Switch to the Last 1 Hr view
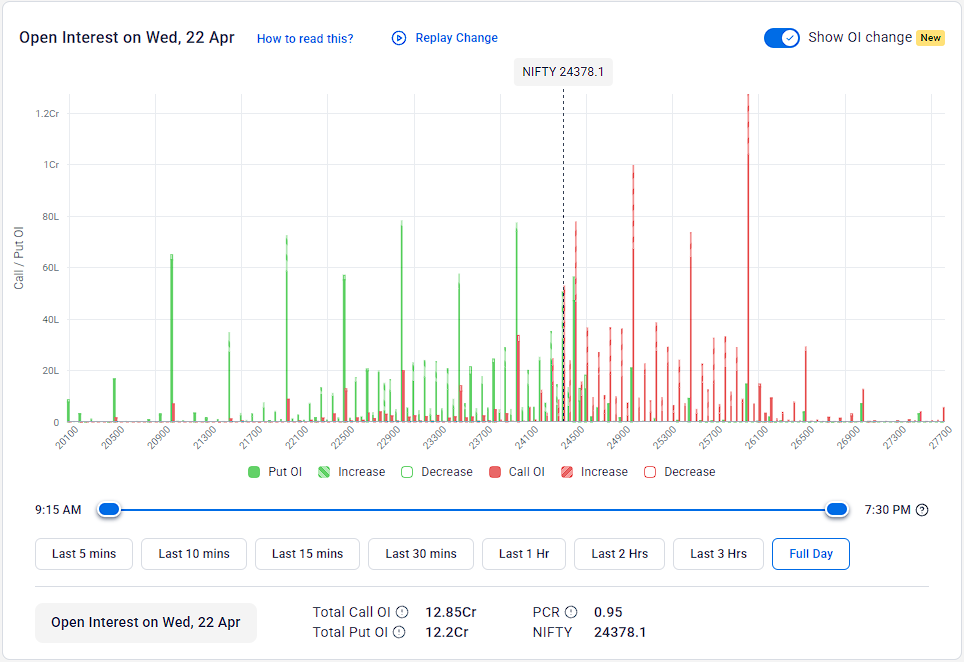Image resolution: width=964 pixels, height=662 pixels. coord(523,553)
